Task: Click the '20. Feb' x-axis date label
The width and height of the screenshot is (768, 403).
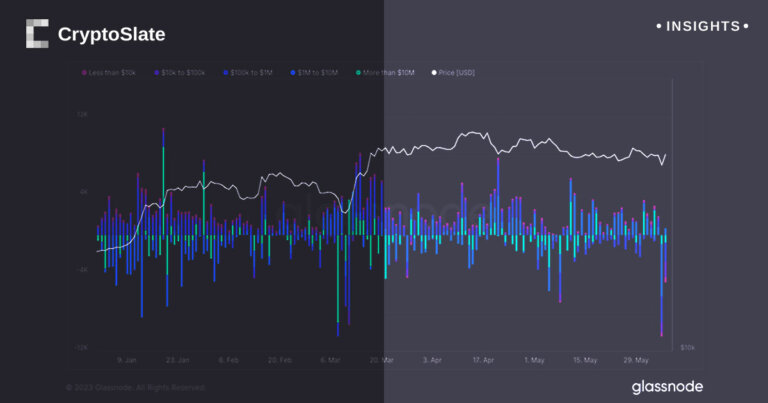Action: (x=280, y=360)
